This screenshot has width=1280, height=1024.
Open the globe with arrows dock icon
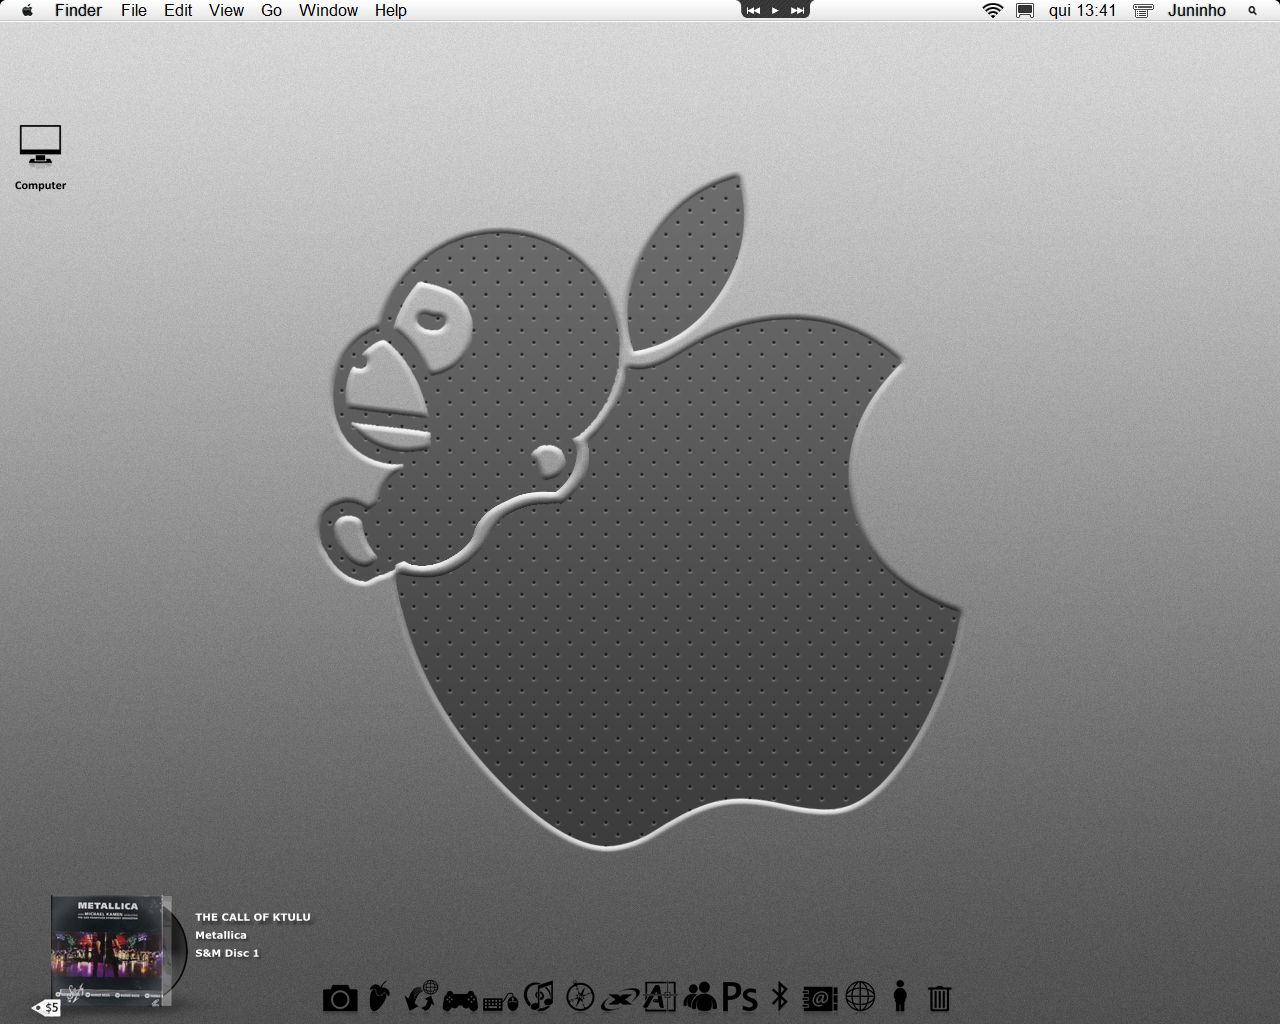421,996
